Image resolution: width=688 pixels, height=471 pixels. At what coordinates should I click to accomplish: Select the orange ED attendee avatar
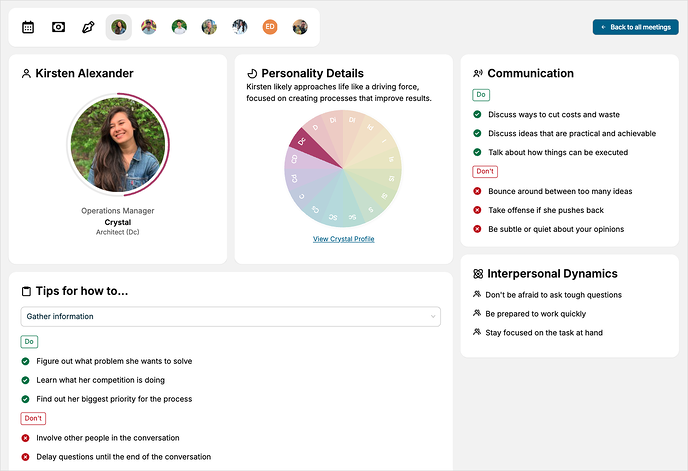point(270,27)
